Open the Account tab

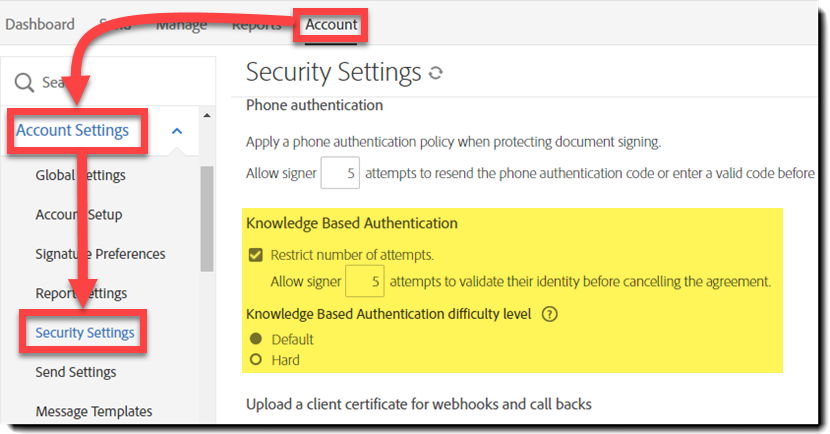[x=331, y=25]
